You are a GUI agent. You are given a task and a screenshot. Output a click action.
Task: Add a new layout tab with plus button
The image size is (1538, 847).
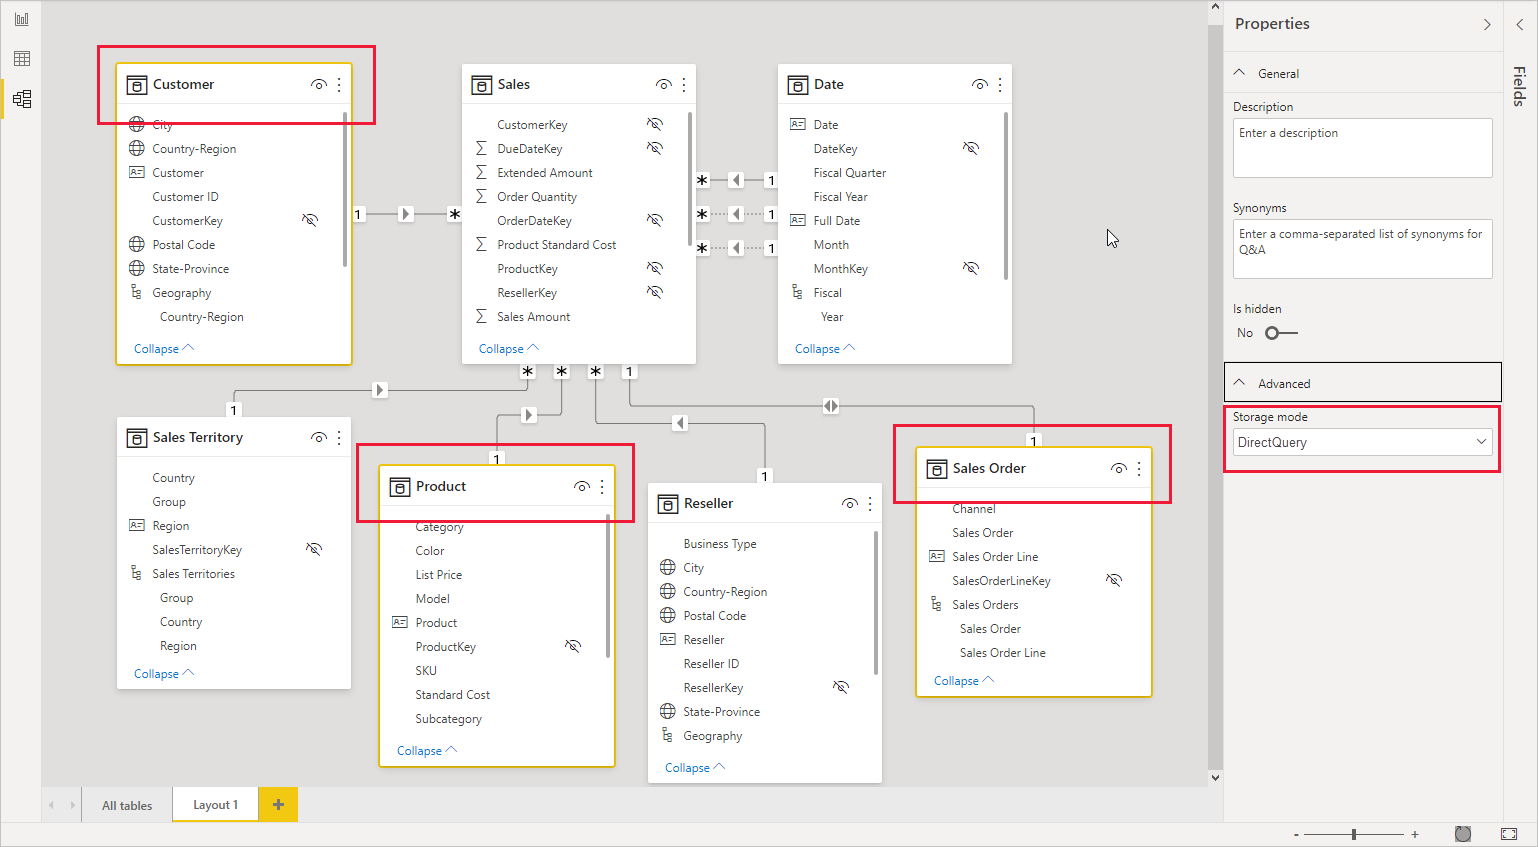point(278,805)
